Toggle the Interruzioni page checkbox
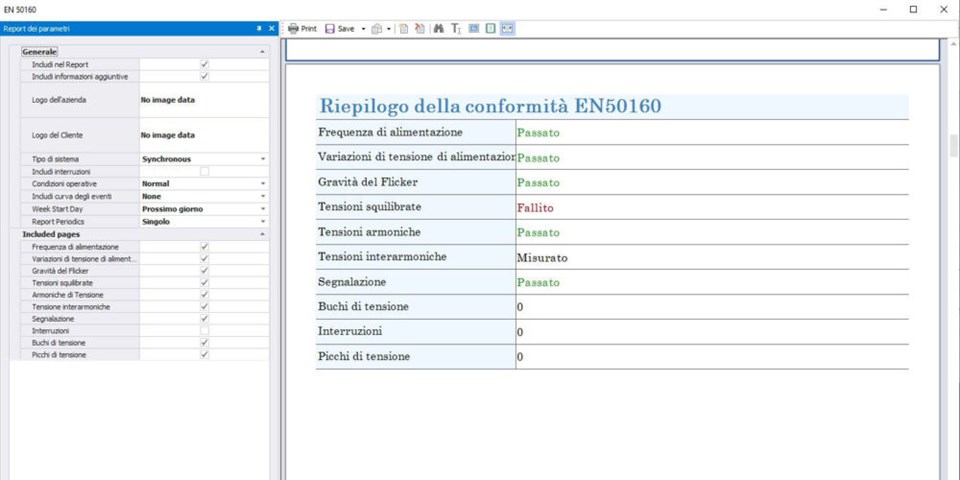This screenshot has width=960, height=480. (204, 330)
